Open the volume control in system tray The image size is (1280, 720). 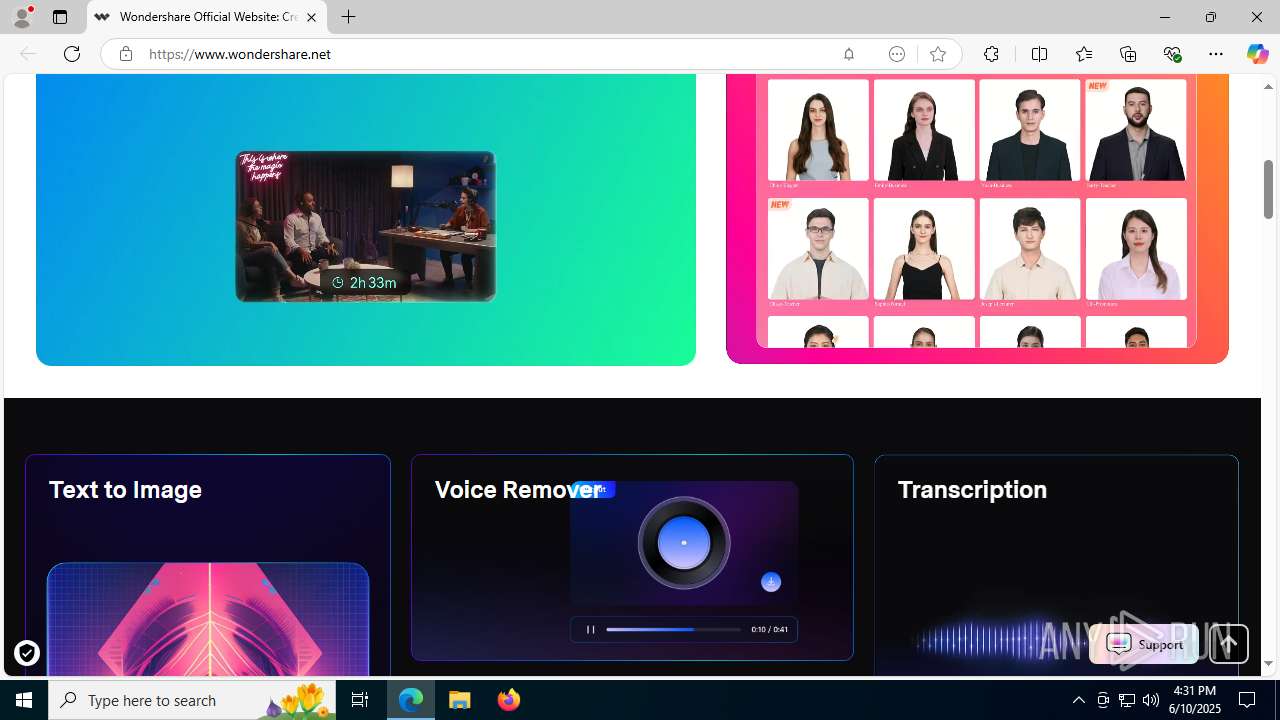(1151, 700)
